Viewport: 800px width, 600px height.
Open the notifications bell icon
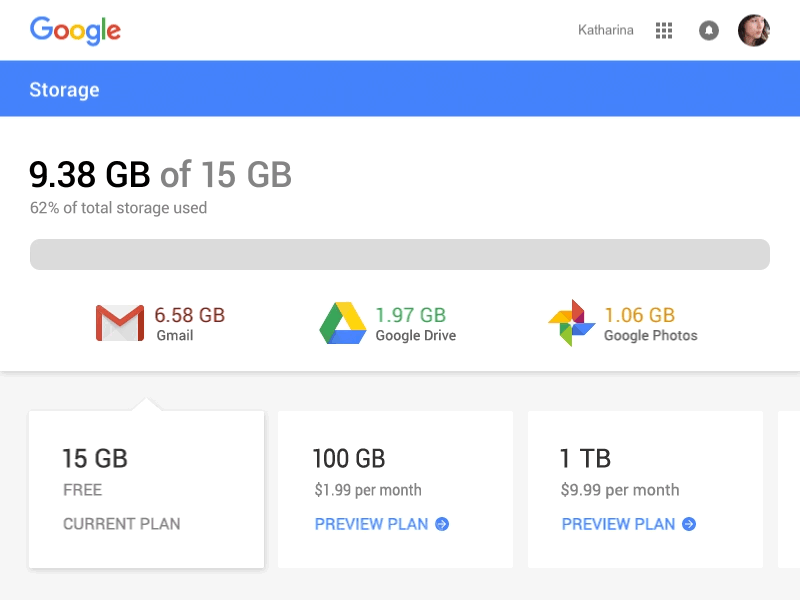709,30
